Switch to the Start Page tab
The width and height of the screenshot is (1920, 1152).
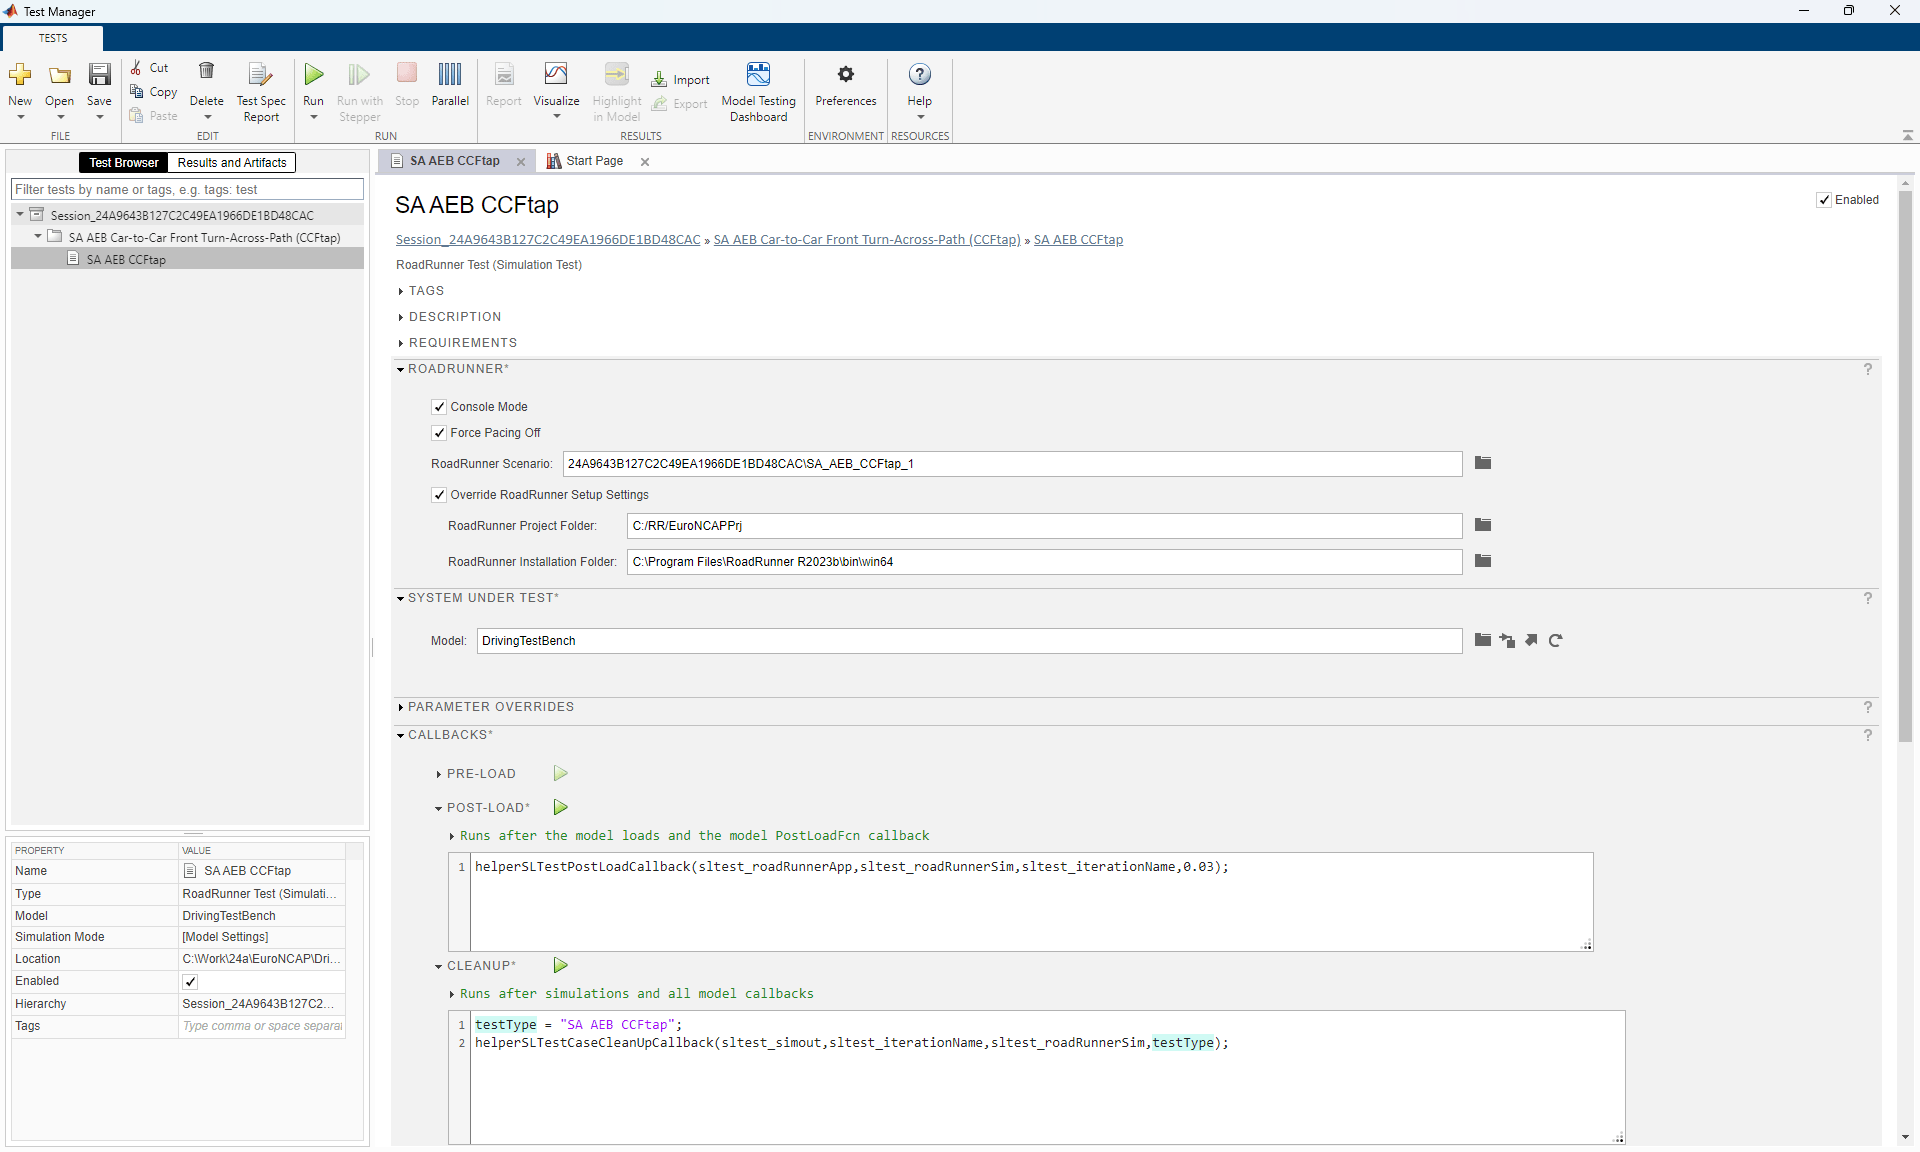pos(594,161)
